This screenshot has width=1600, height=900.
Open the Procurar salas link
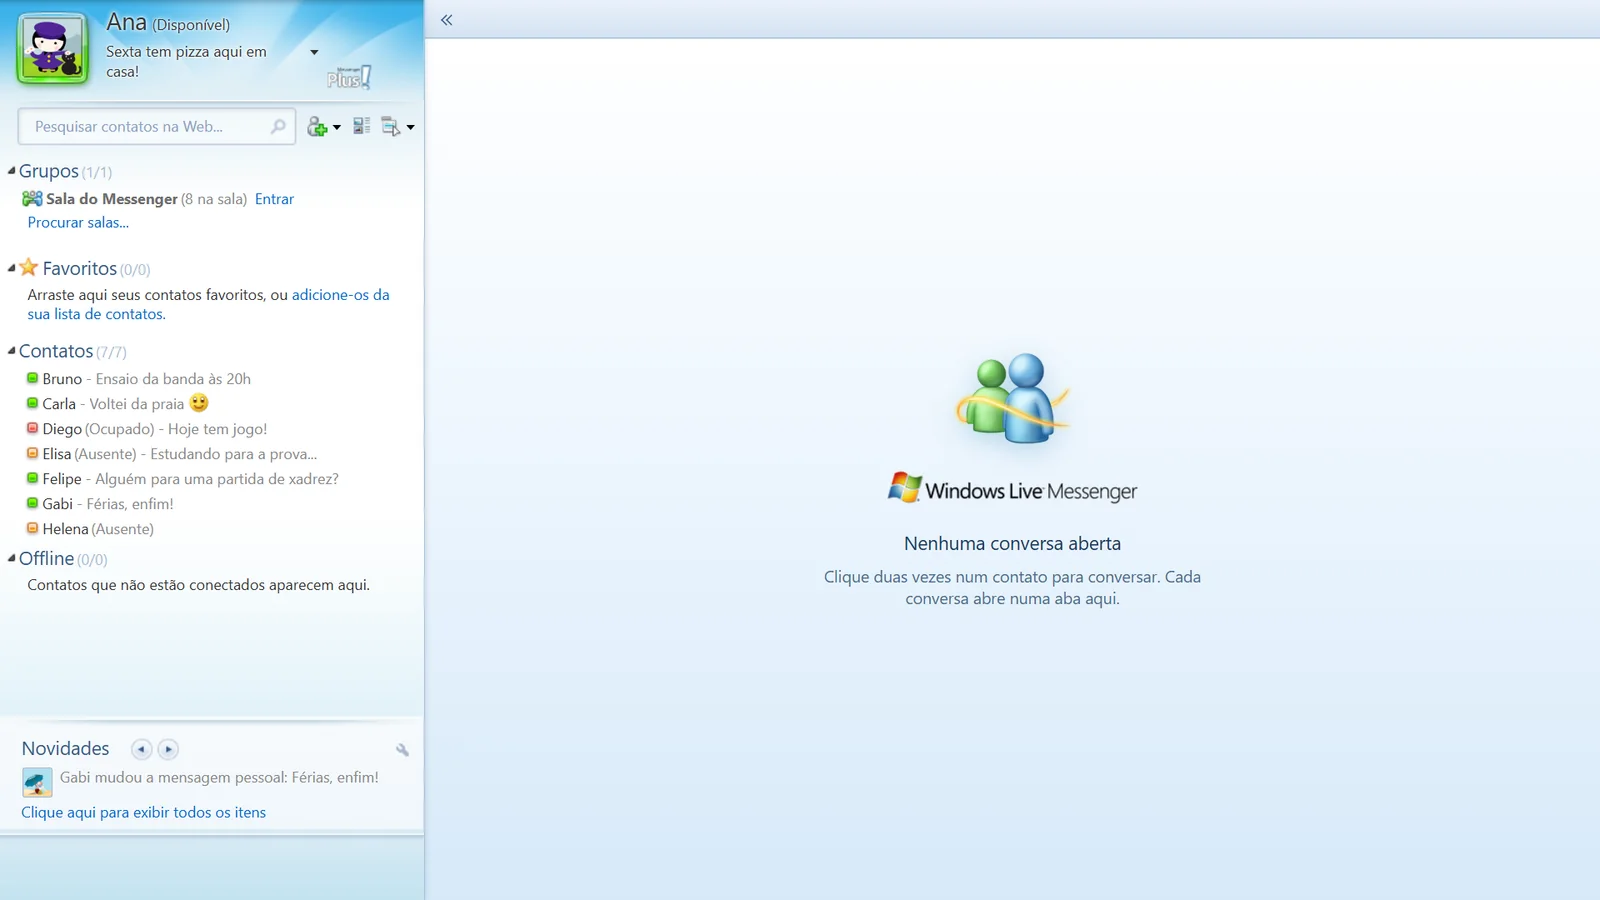[78, 223]
